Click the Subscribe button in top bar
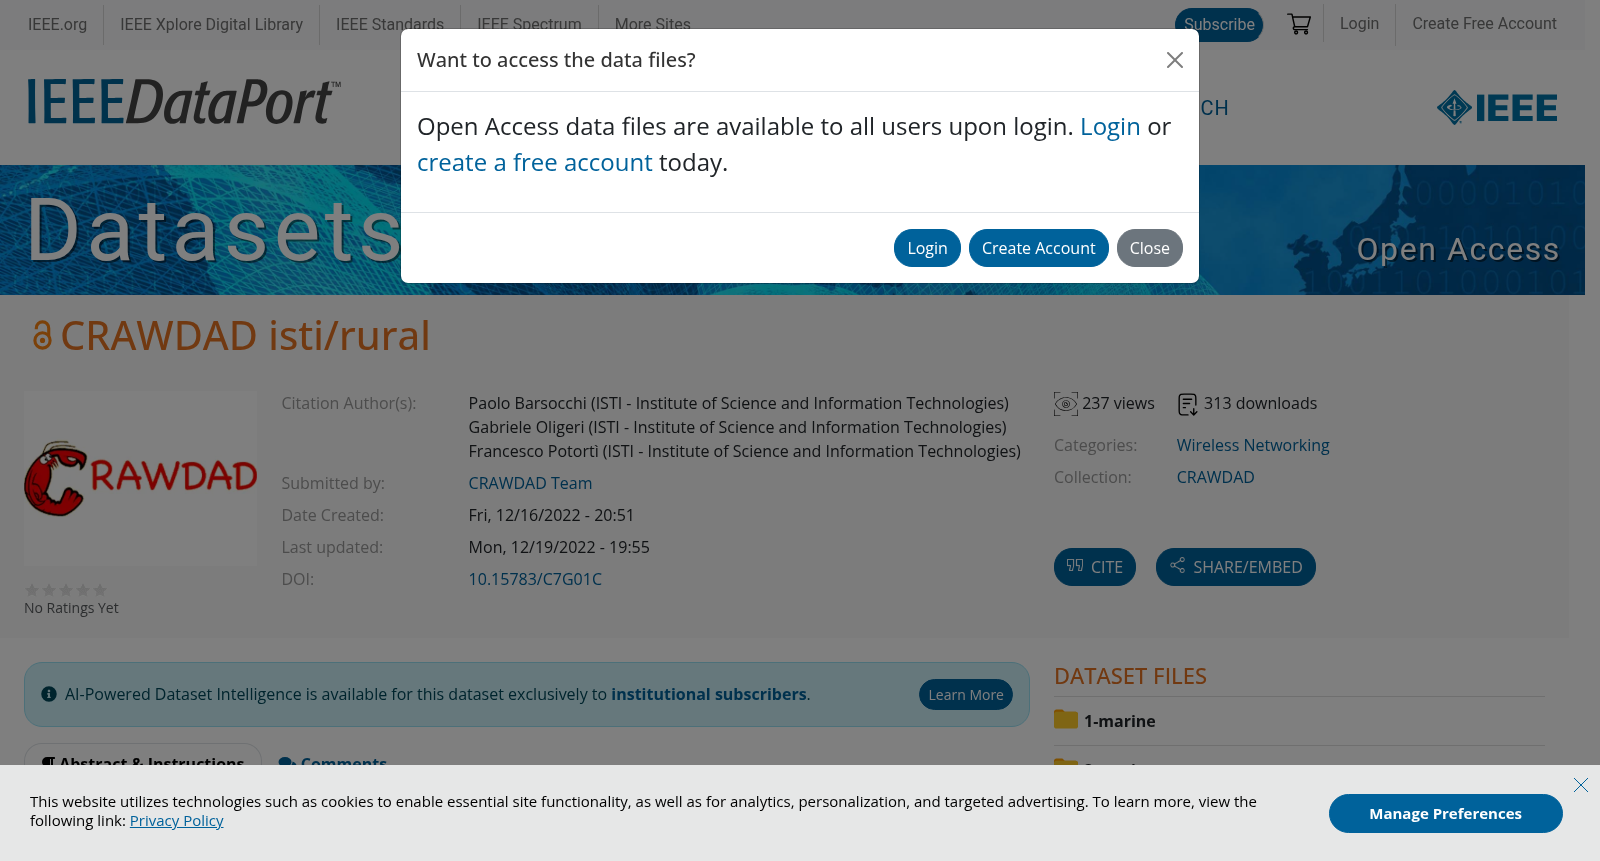The width and height of the screenshot is (1600, 861). 1219,24
